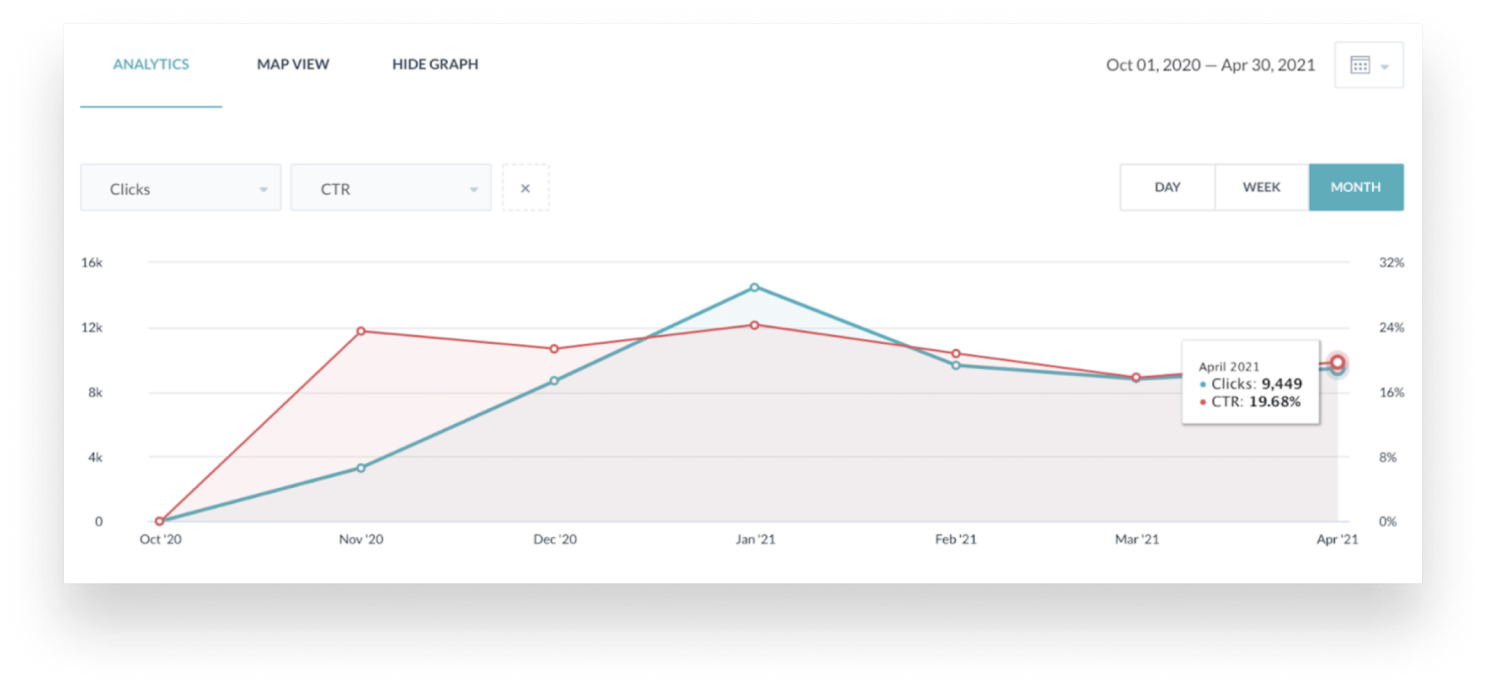Click the December '20 Clicks data point
The height and width of the screenshot is (688, 1486).
554,381
